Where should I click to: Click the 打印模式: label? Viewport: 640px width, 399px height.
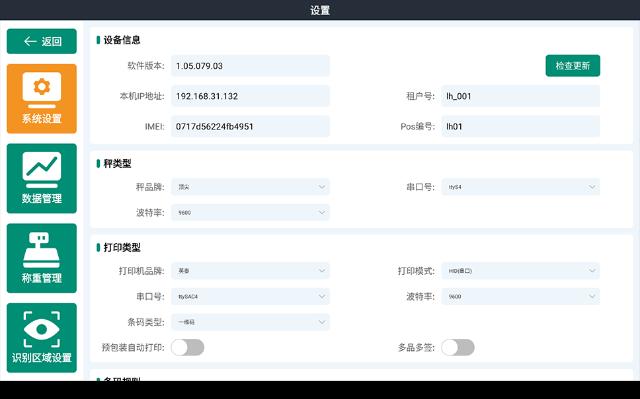(x=416, y=271)
